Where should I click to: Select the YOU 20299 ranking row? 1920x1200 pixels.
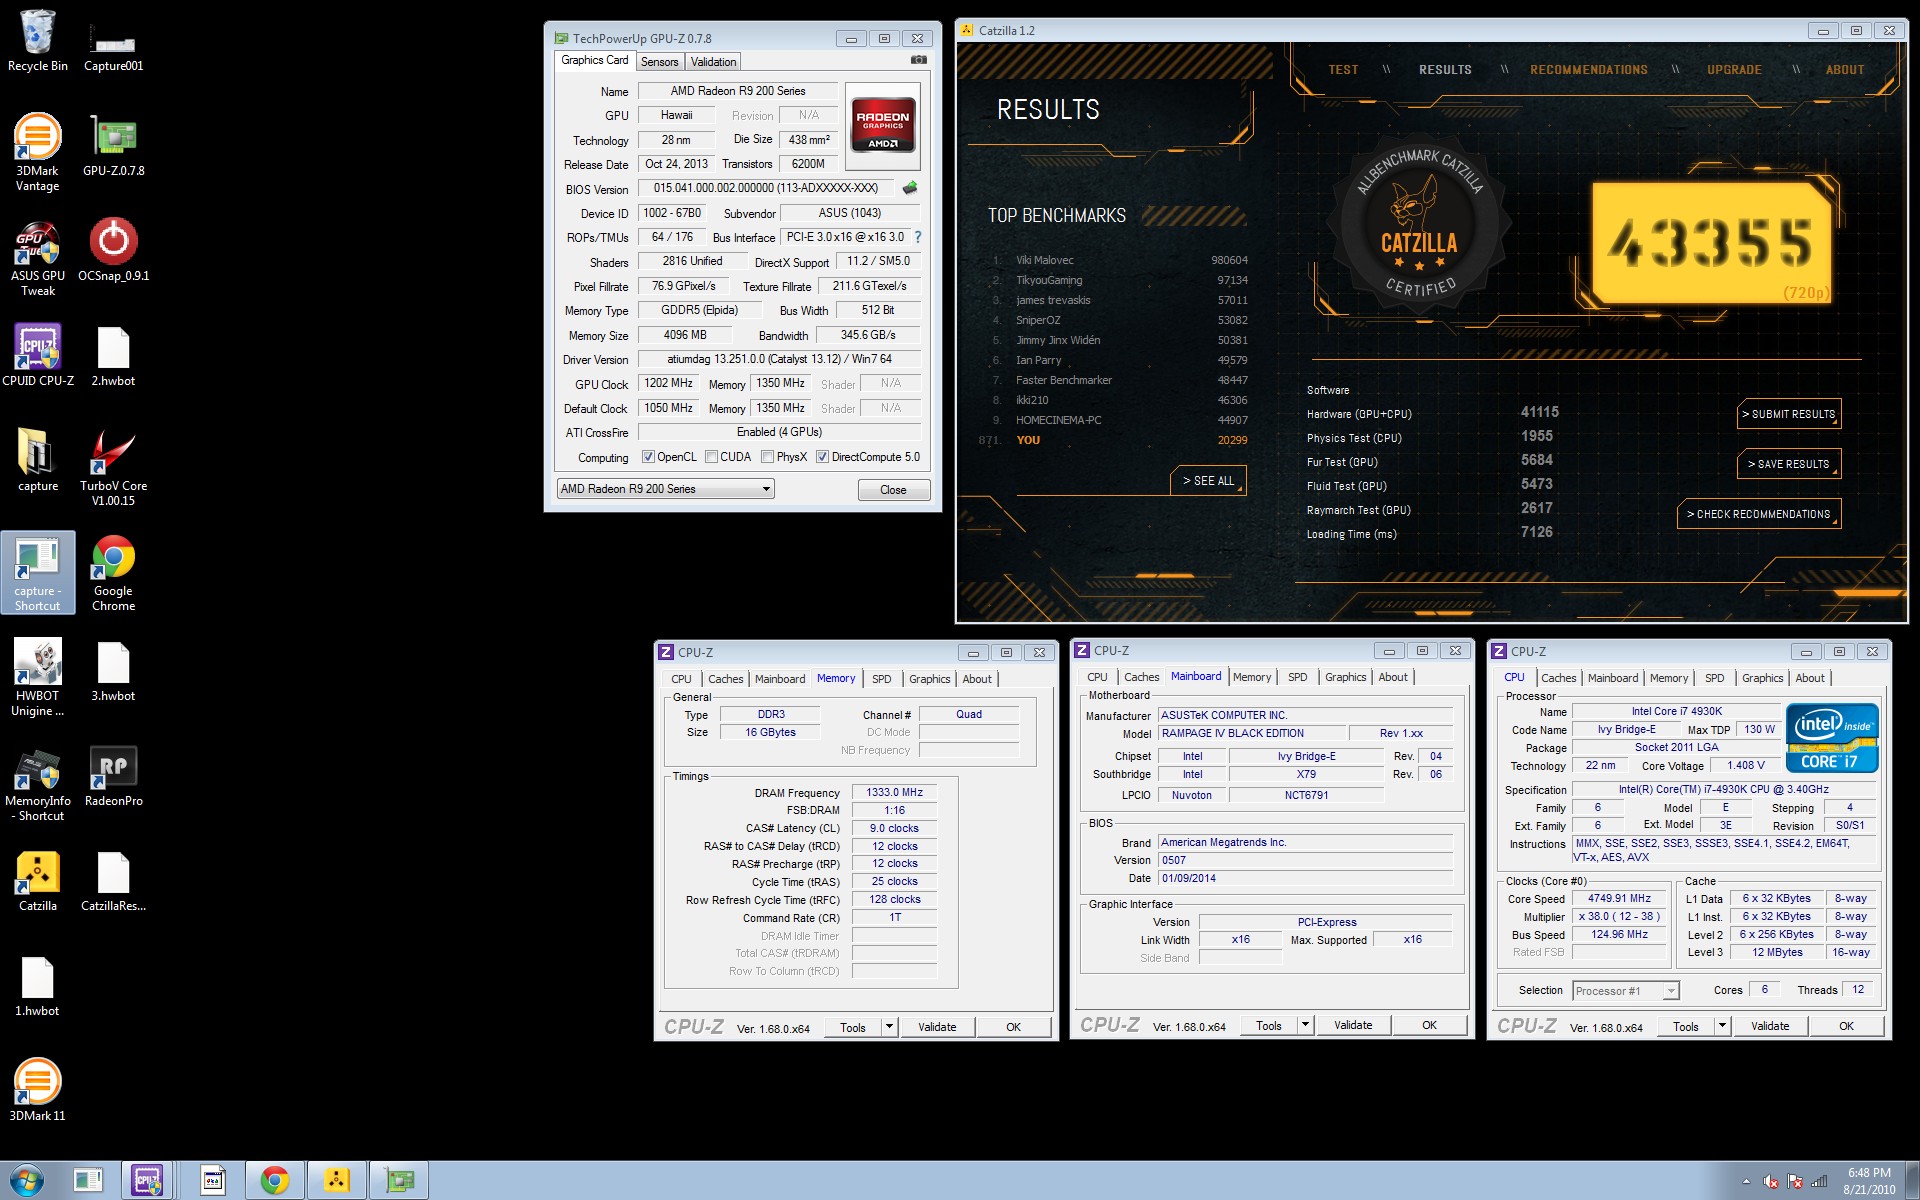pos(1113,440)
